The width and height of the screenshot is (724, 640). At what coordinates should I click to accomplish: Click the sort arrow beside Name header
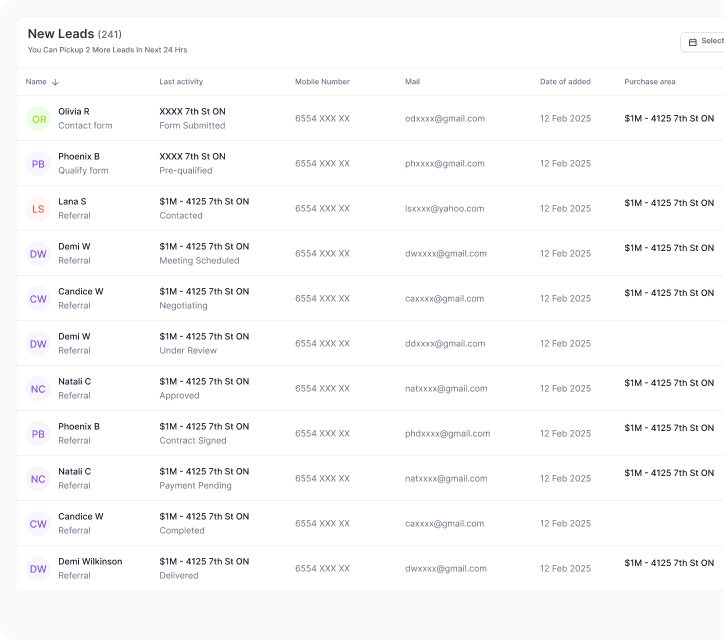(55, 82)
